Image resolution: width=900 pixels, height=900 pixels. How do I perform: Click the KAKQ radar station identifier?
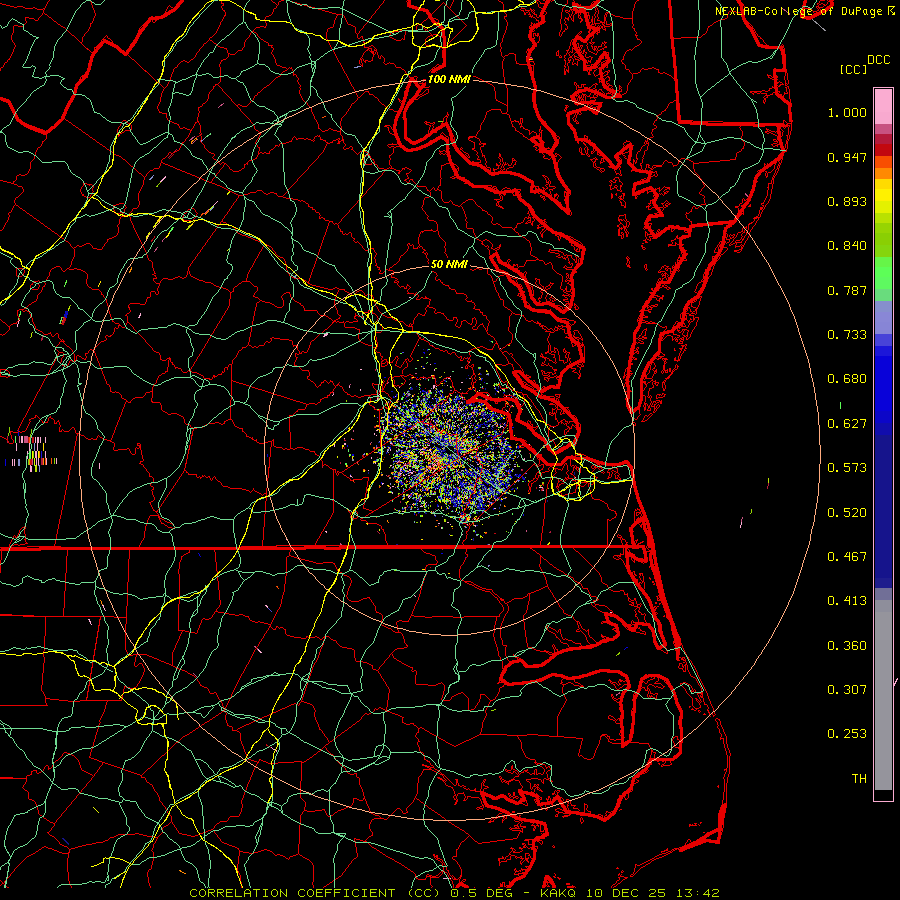point(560,893)
